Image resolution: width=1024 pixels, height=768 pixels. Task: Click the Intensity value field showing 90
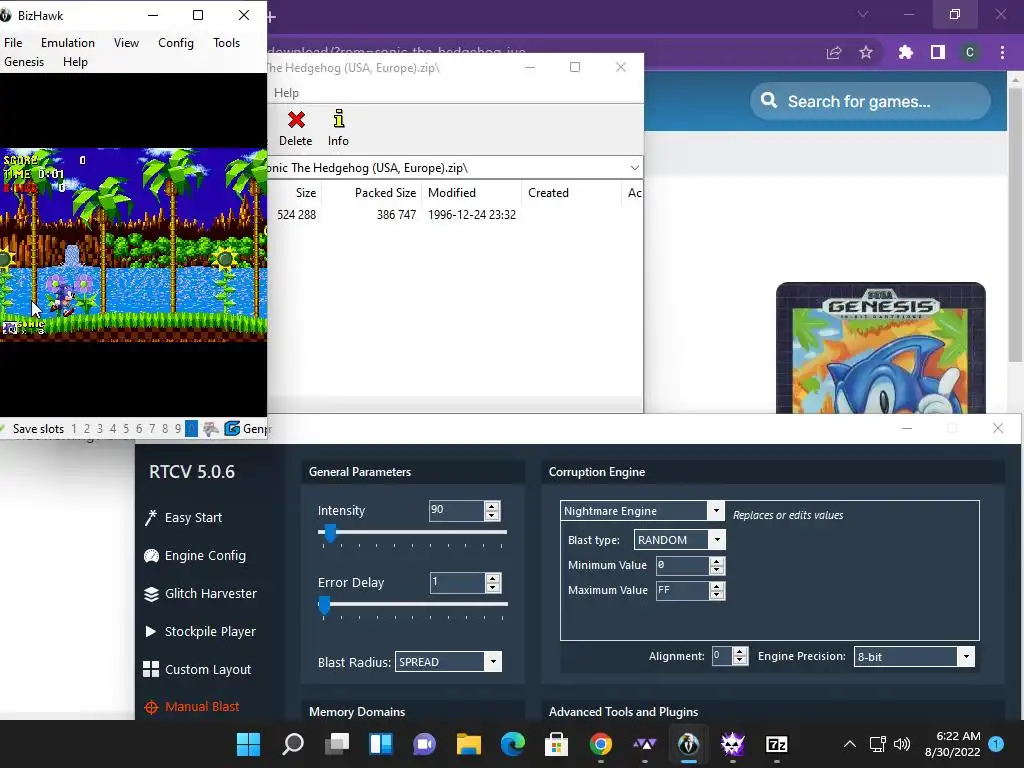pos(456,510)
